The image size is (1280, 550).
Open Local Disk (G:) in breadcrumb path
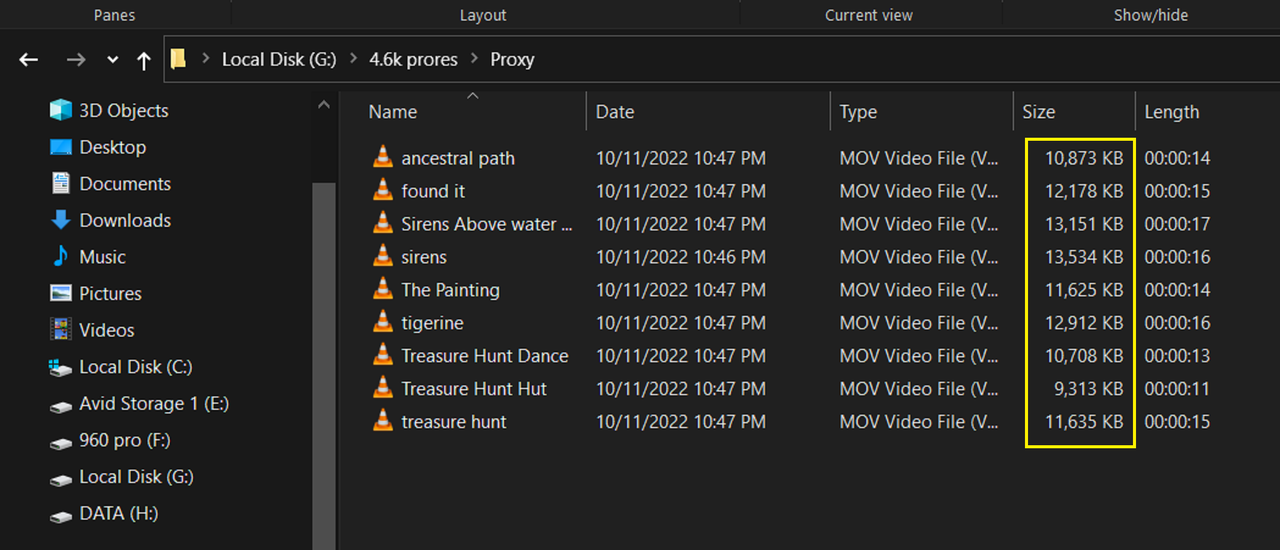(279, 59)
